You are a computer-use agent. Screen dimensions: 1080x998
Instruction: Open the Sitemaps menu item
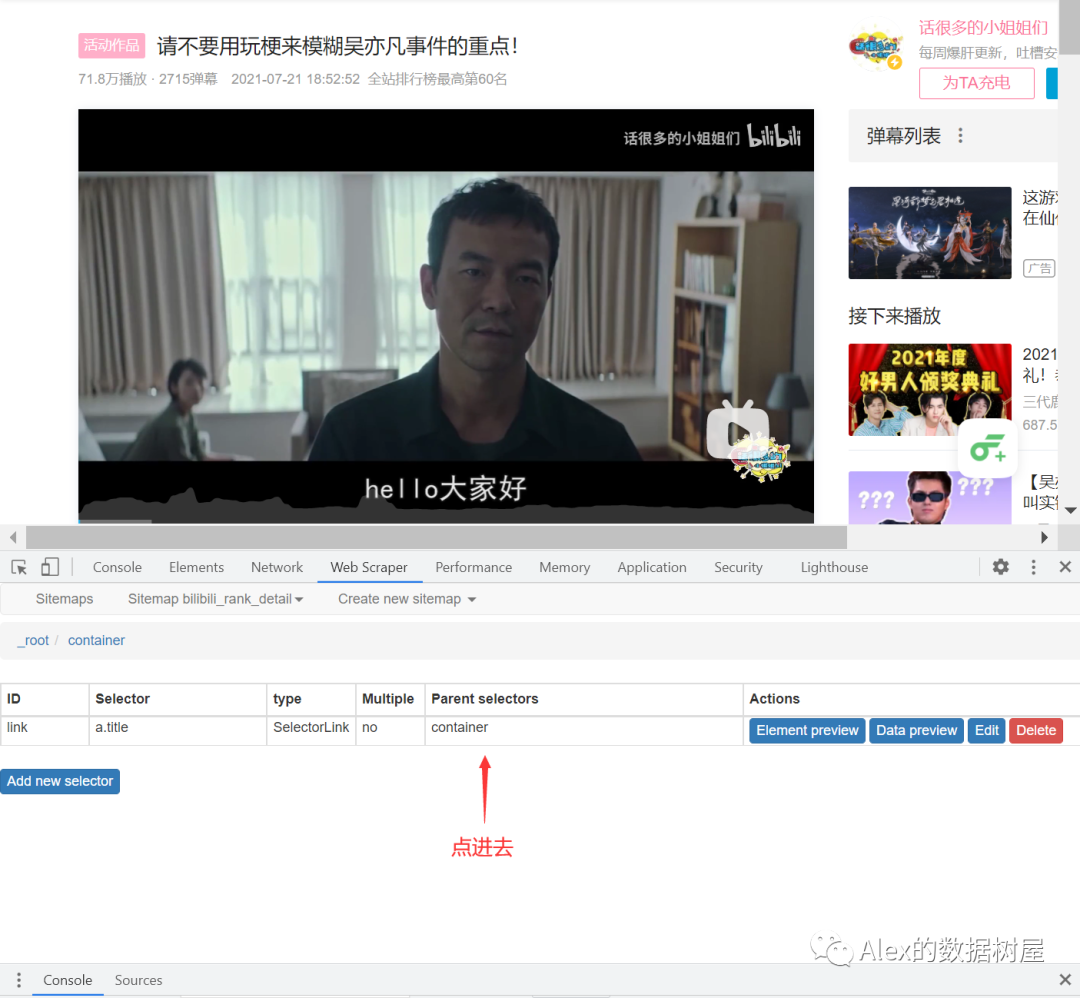(64, 598)
